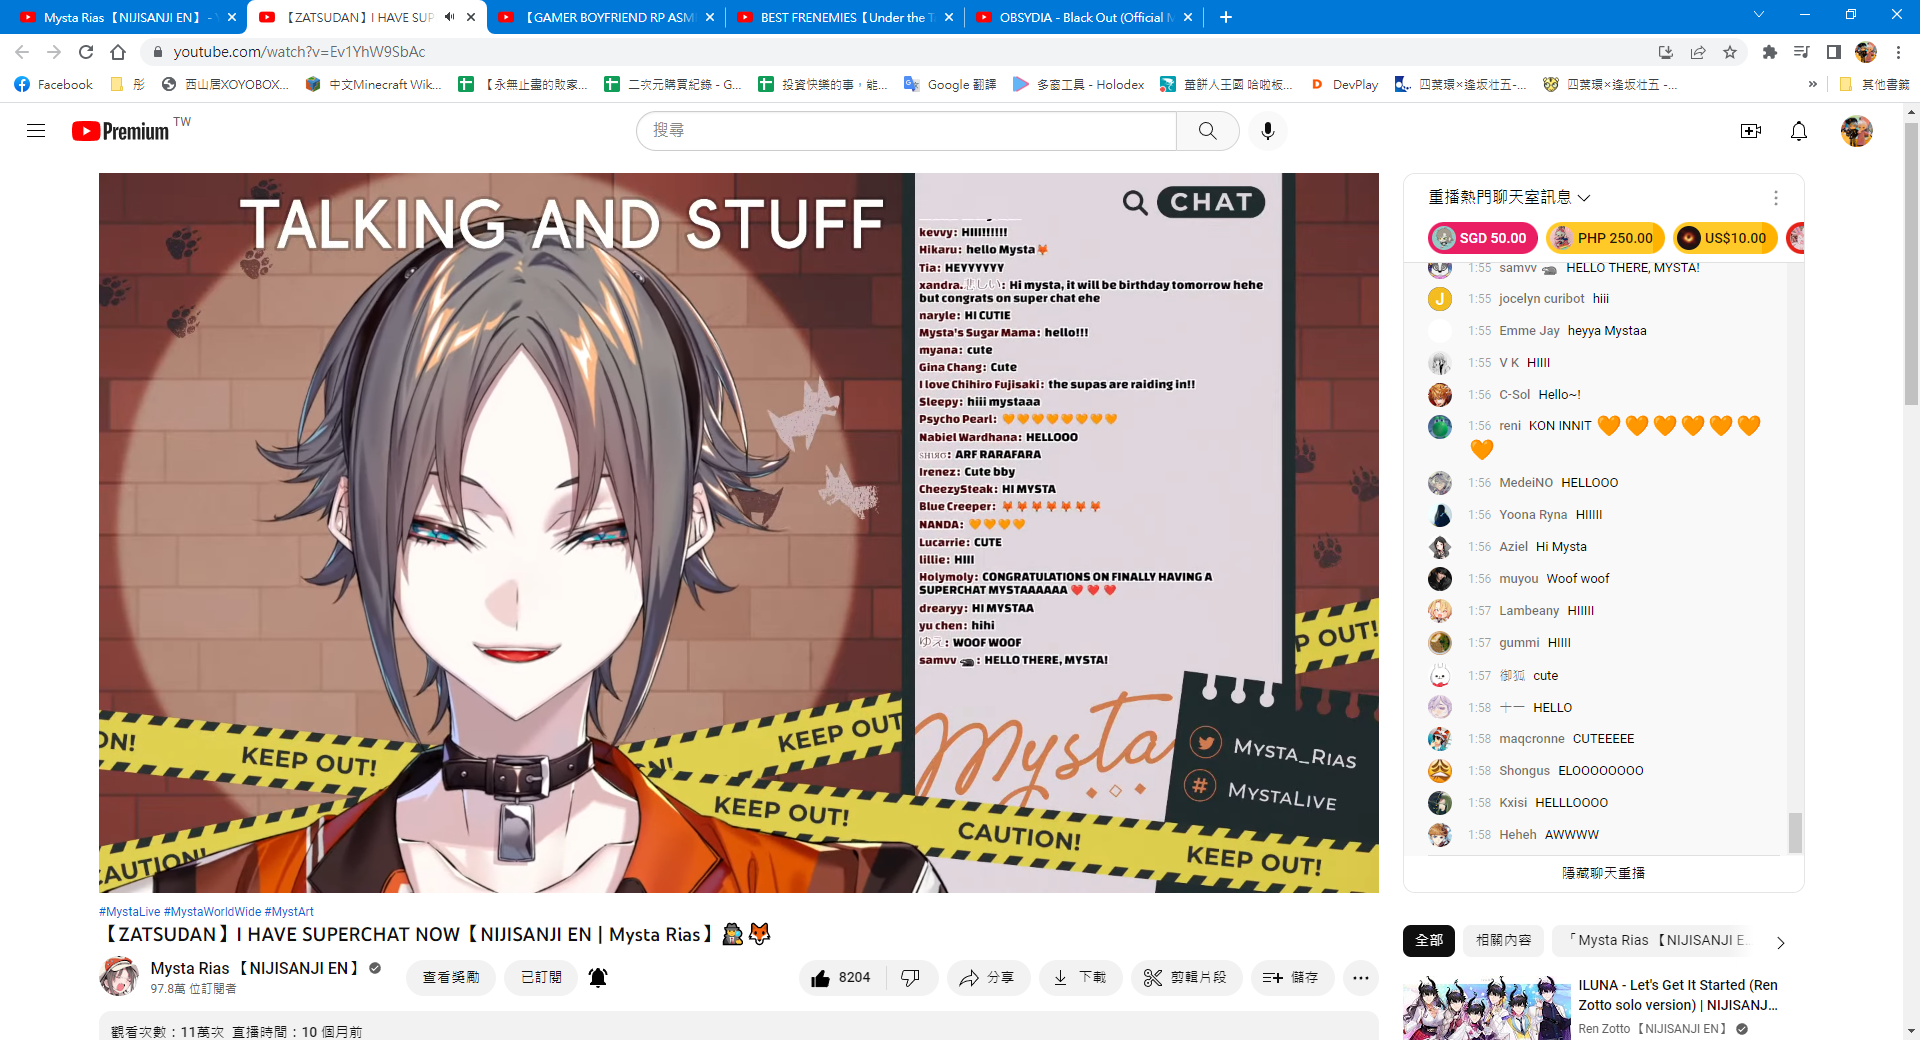Click the 已訂閱 subscribed button

541,977
